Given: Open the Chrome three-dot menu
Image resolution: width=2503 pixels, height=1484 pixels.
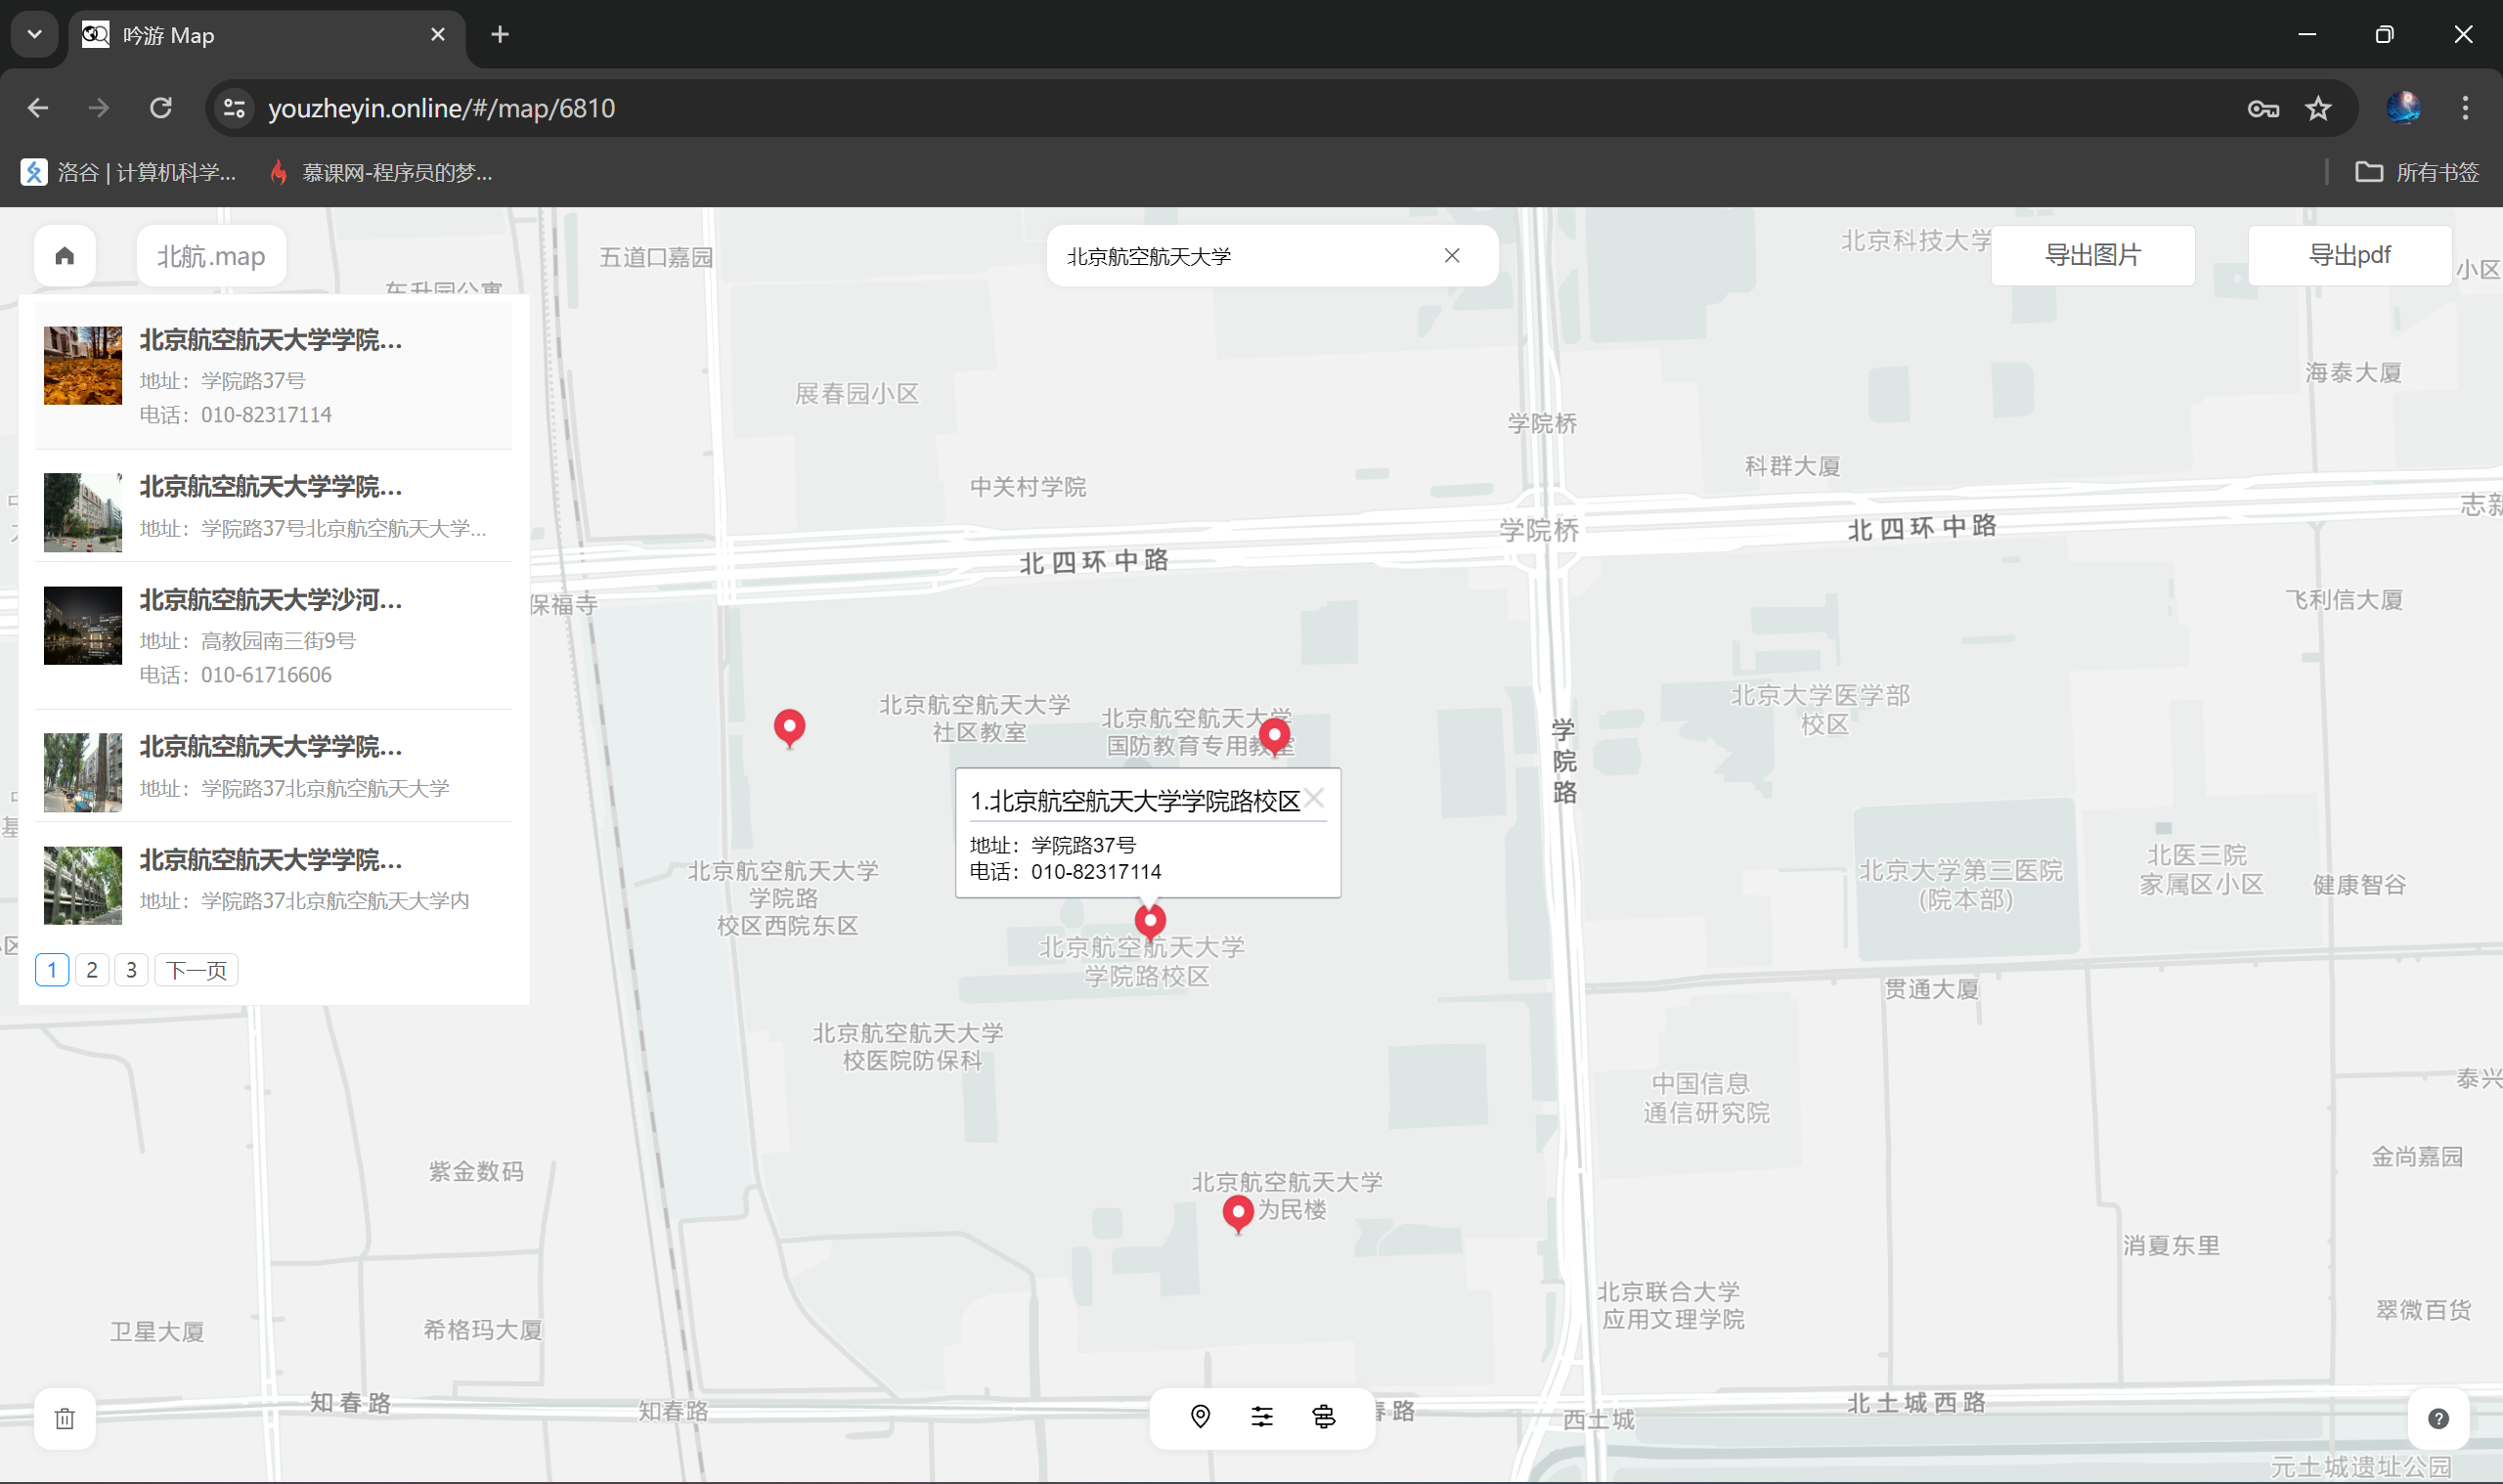Looking at the screenshot, I should tap(2465, 108).
